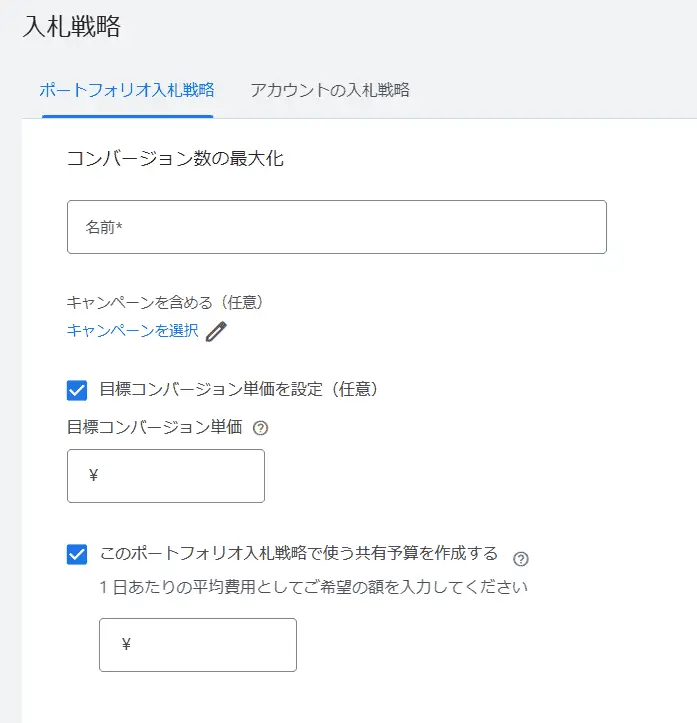This screenshot has width=697, height=723.
Task: Click the キャンペーンを選択 link
Action: [133, 331]
